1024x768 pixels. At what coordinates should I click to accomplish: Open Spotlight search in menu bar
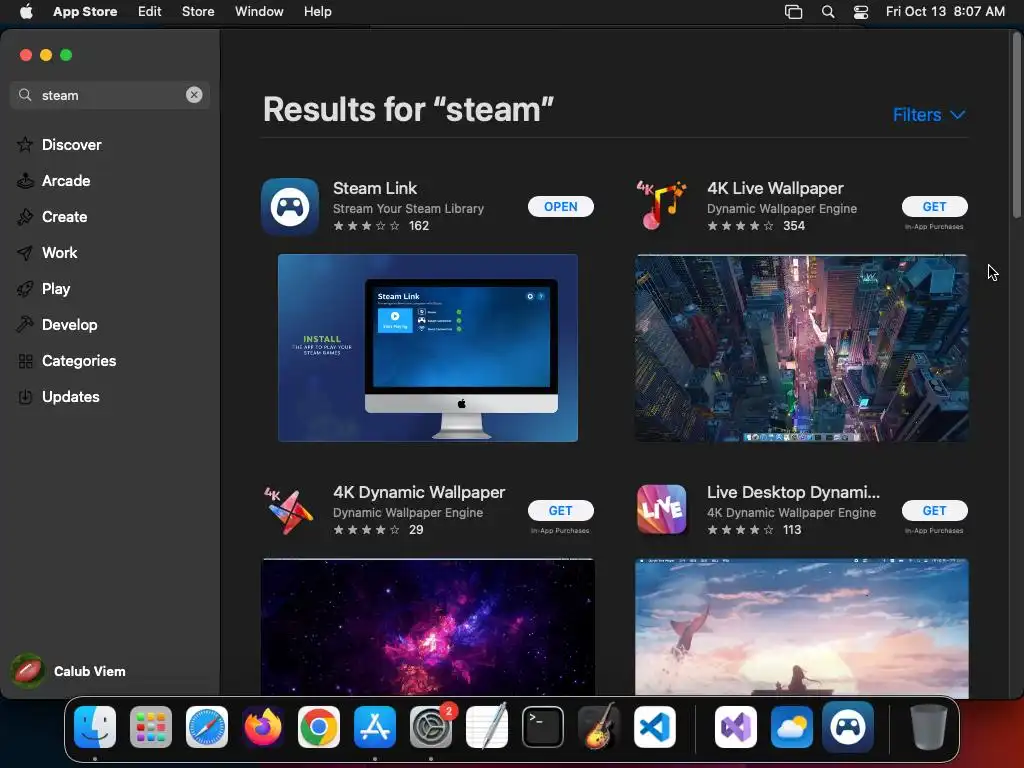click(827, 12)
